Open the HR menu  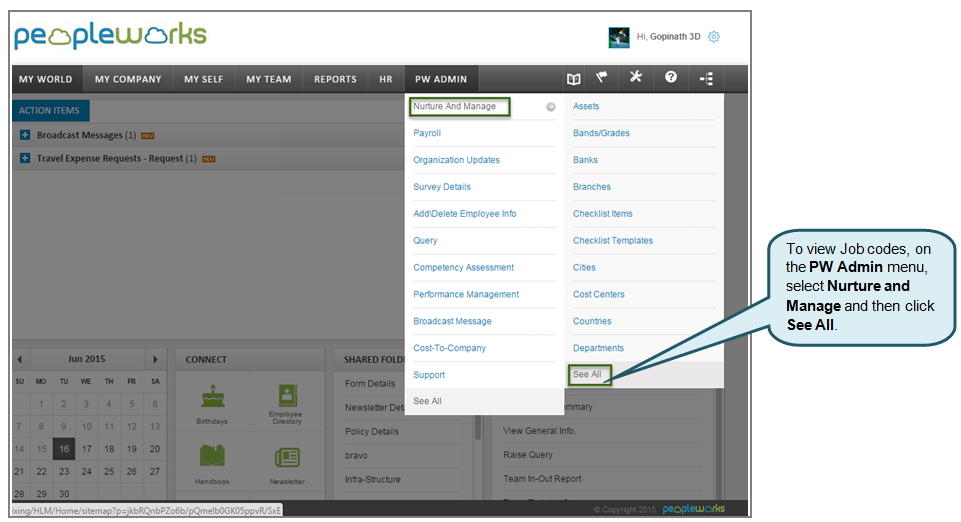tap(386, 79)
